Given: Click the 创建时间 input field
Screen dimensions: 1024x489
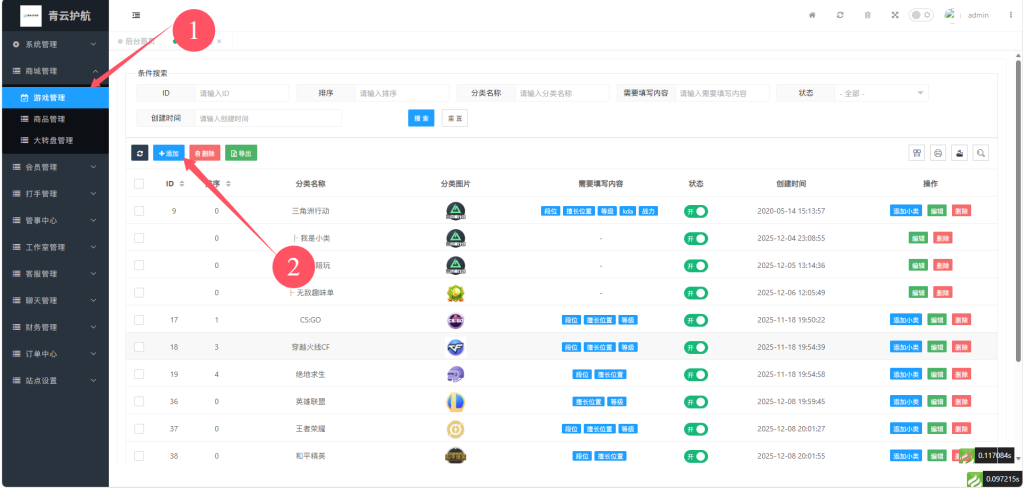Looking at the screenshot, I should pyautogui.click(x=268, y=118).
